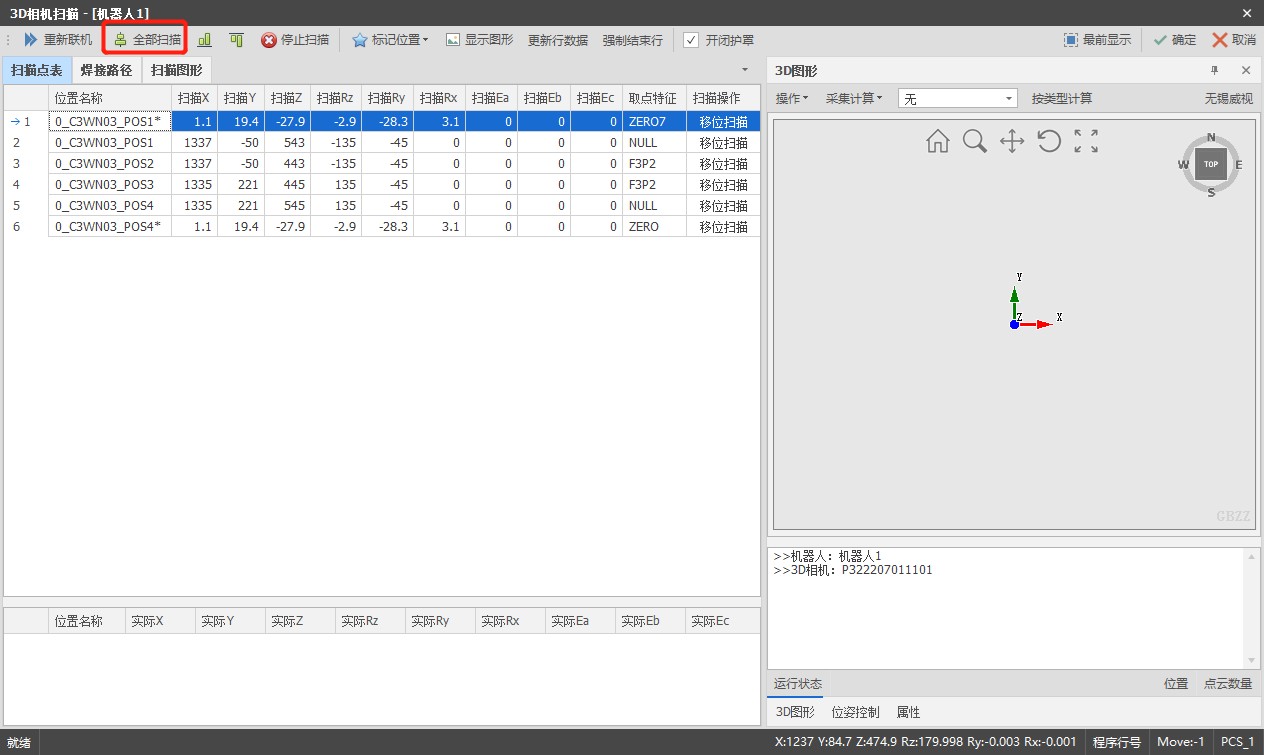Select the magnifier zoom tool in 3D view
Screen dimensions: 1264x755
(x=975, y=141)
